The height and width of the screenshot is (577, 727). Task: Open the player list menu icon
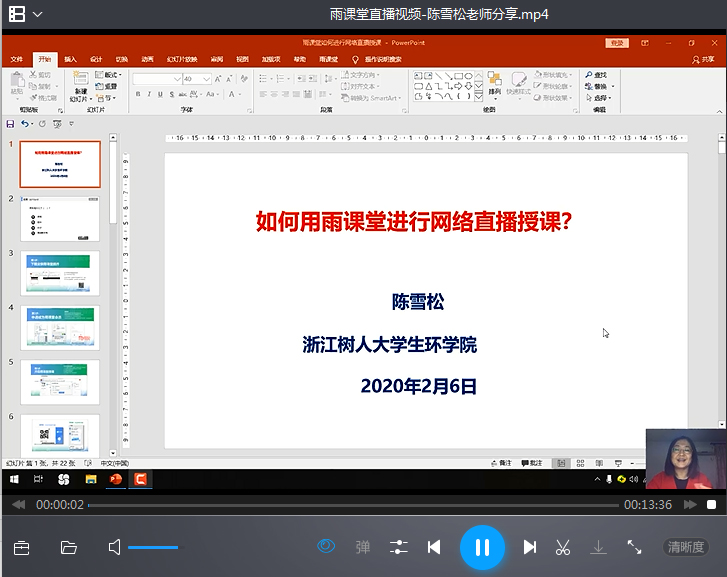[17, 14]
